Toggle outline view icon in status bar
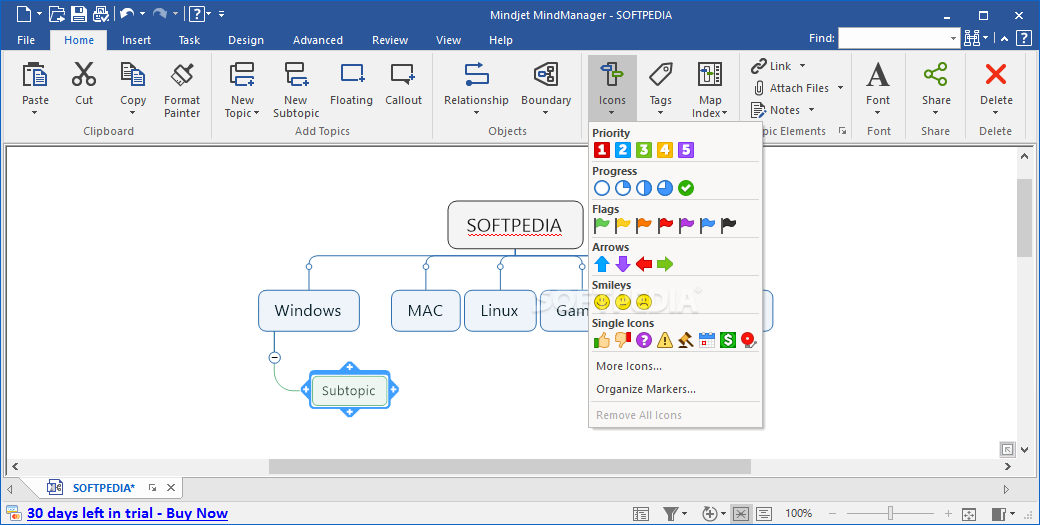The width and height of the screenshot is (1040, 525). [764, 513]
